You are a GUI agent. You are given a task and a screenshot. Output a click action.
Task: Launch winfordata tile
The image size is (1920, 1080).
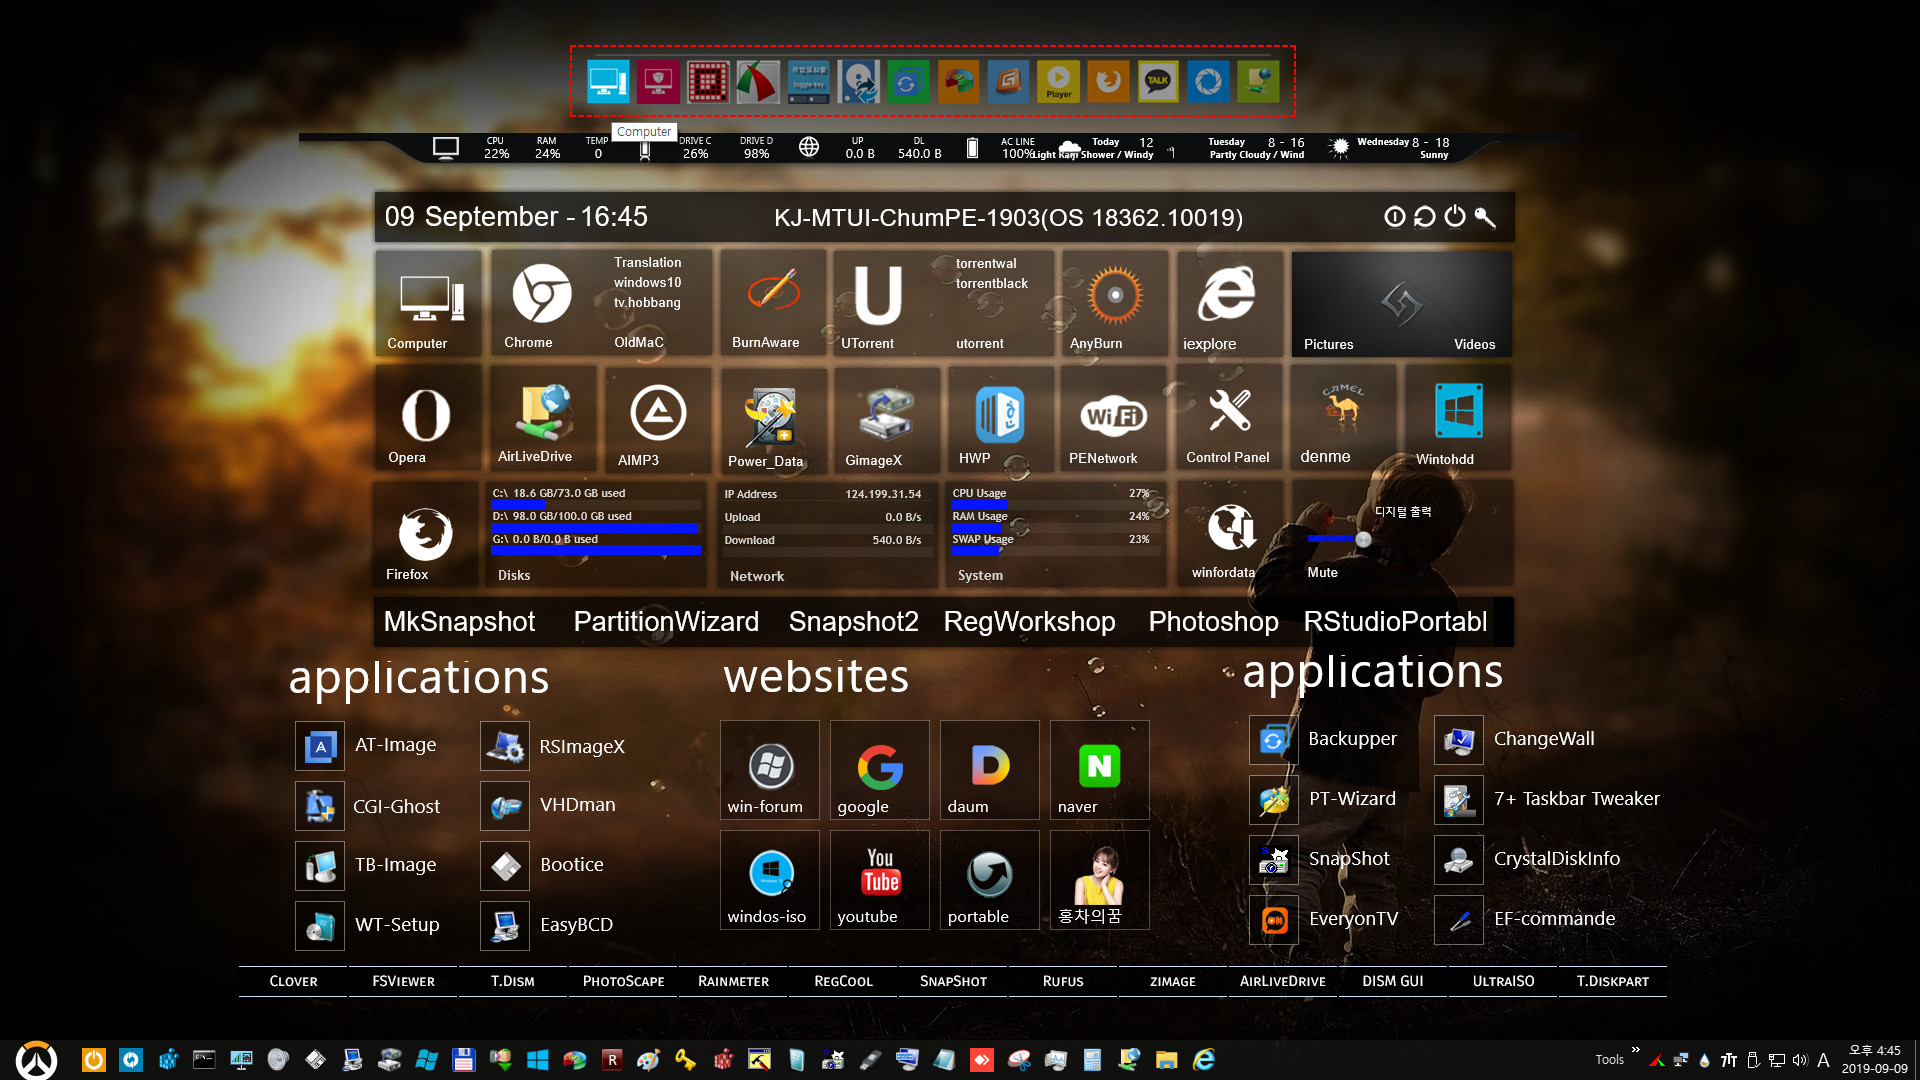[1229, 533]
